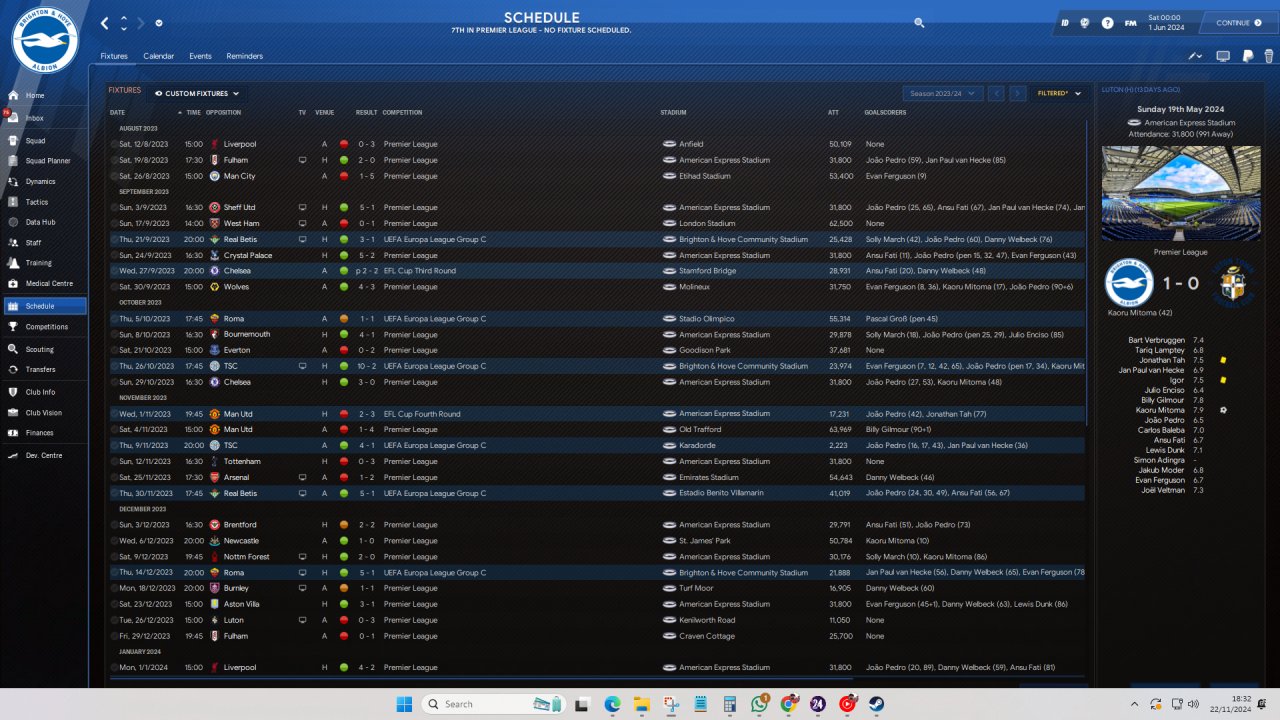The image size is (1280, 720).
Task: Open the pencil edit dropdown
Action: [x=1196, y=56]
